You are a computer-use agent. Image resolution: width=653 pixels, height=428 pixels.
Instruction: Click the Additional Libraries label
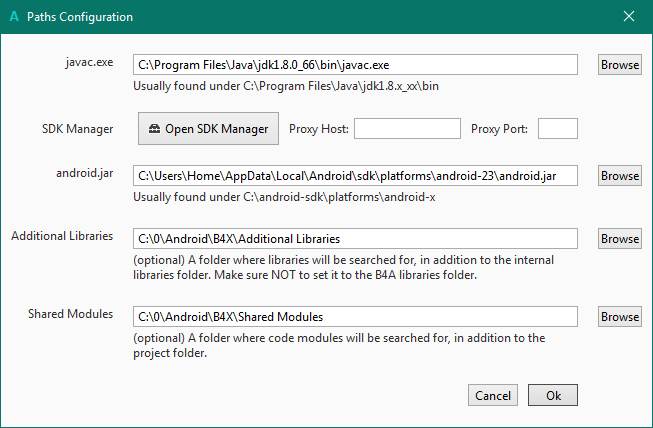point(62,237)
